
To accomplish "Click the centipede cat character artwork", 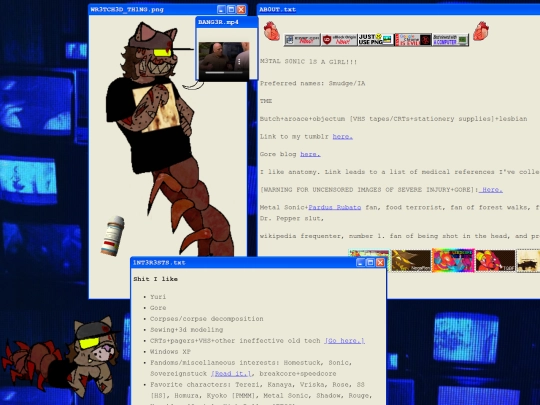I will 169,138.
